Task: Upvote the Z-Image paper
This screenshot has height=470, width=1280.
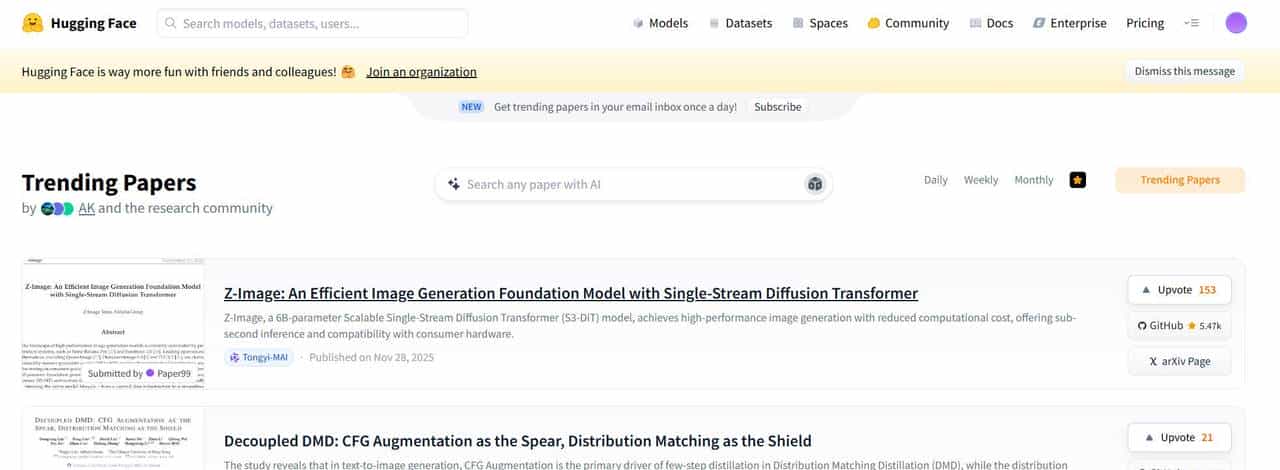Action: pos(1179,290)
